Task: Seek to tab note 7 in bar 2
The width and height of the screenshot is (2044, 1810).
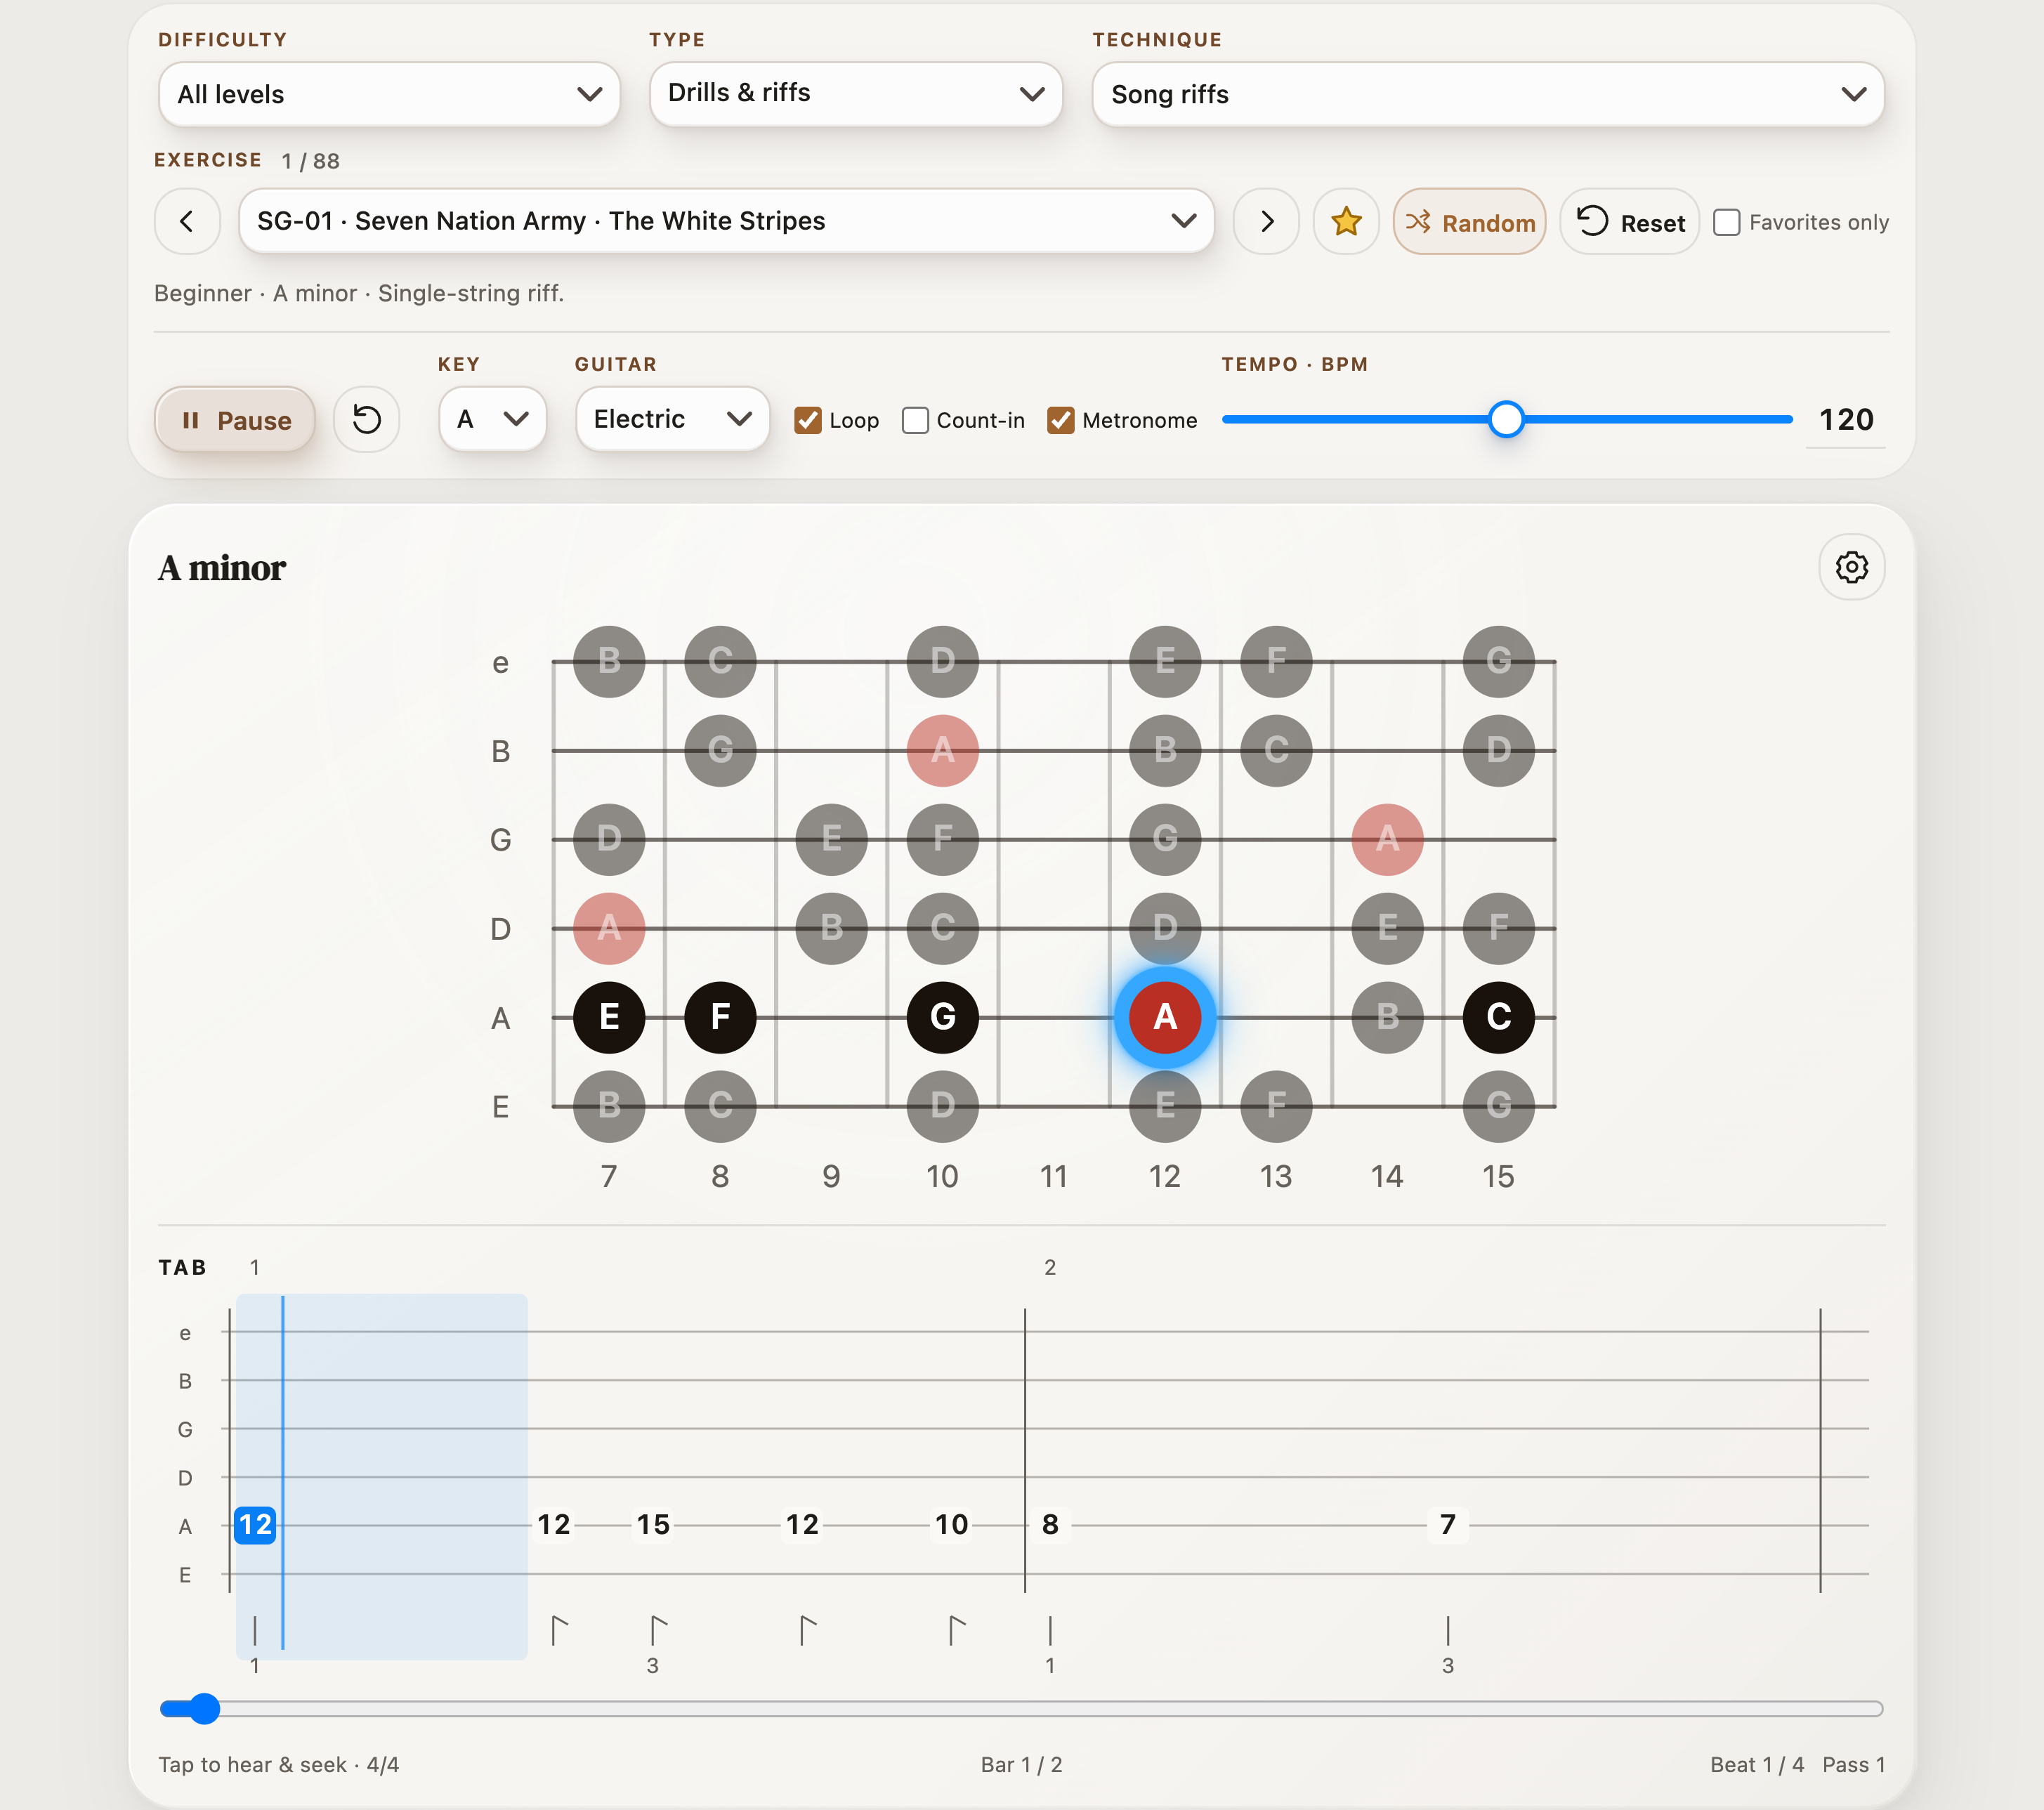Action: pos(1447,1524)
